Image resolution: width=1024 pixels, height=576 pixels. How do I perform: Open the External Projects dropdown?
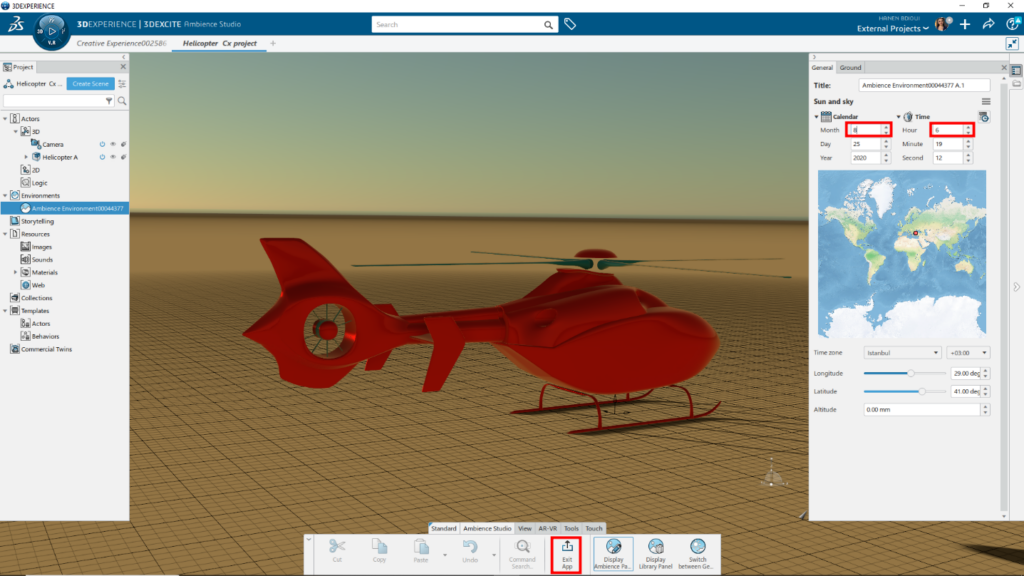[892, 29]
